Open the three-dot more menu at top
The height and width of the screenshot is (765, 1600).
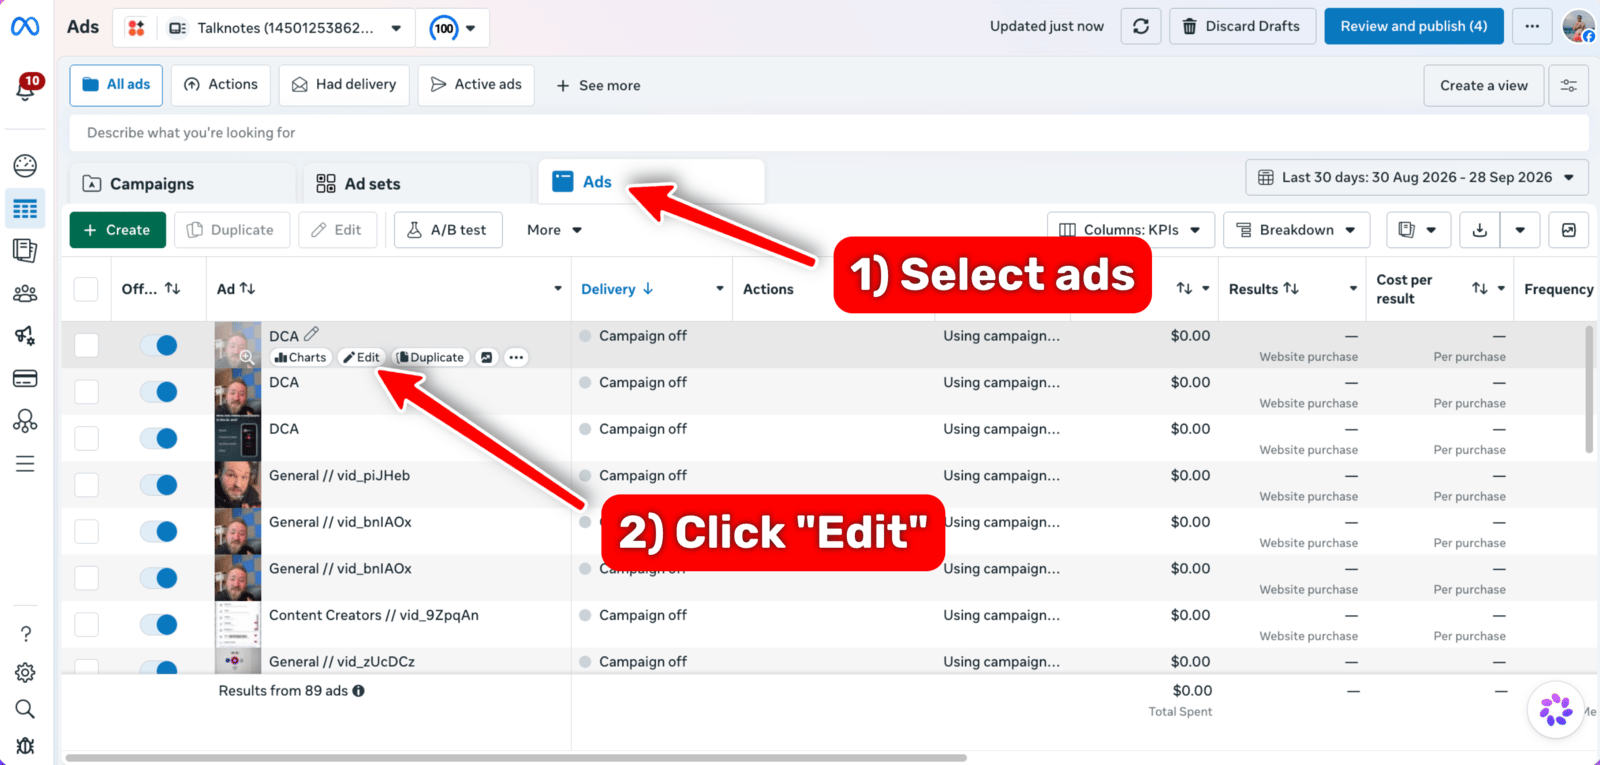(1532, 27)
